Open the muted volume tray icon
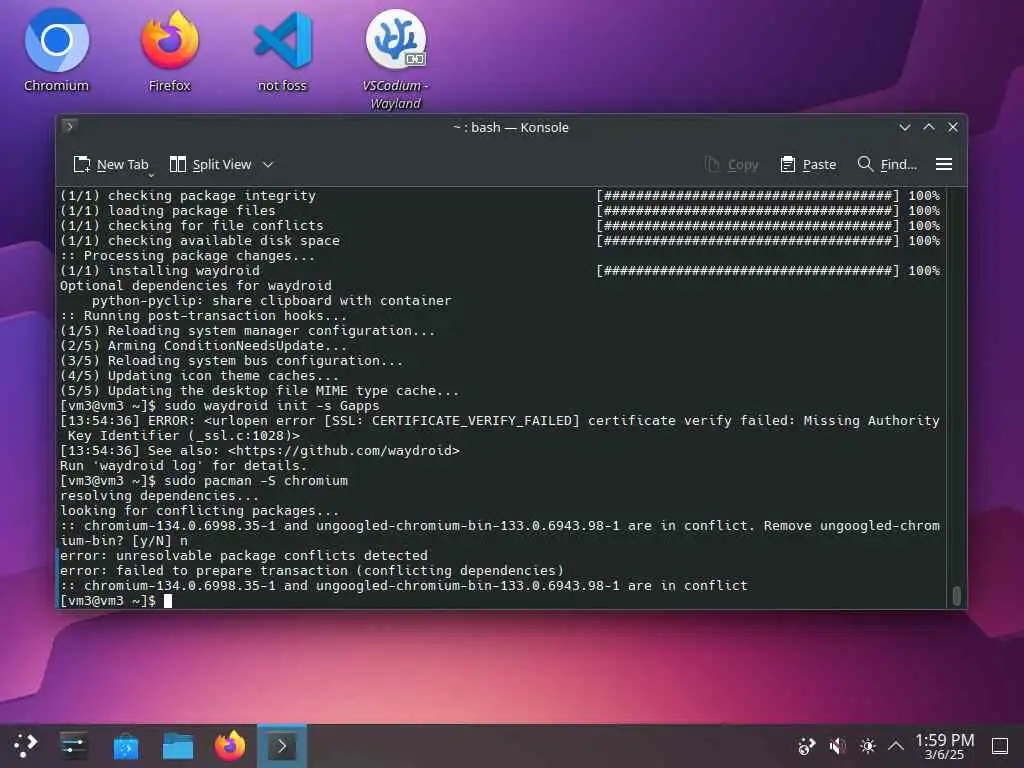This screenshot has width=1024, height=768. pos(837,746)
